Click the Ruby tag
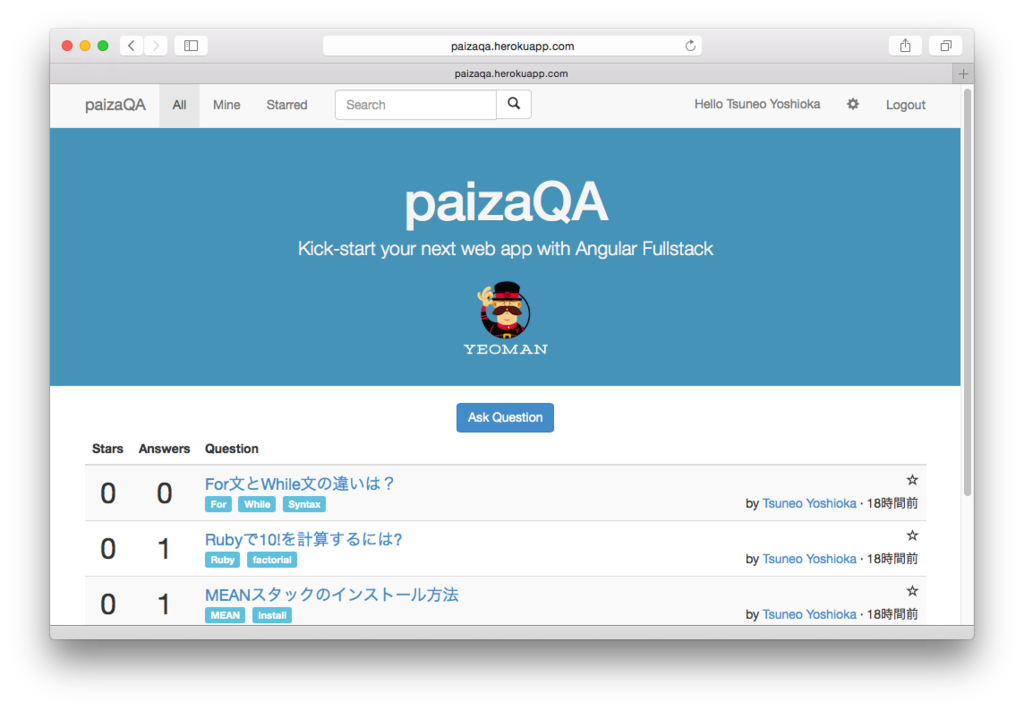The image size is (1024, 711). (x=223, y=560)
